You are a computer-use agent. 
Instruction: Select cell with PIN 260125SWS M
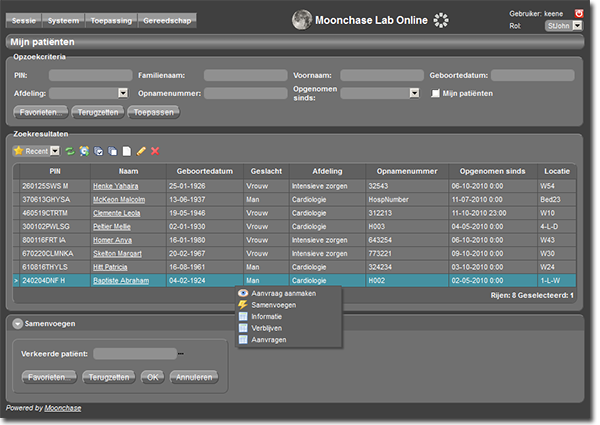coord(55,186)
